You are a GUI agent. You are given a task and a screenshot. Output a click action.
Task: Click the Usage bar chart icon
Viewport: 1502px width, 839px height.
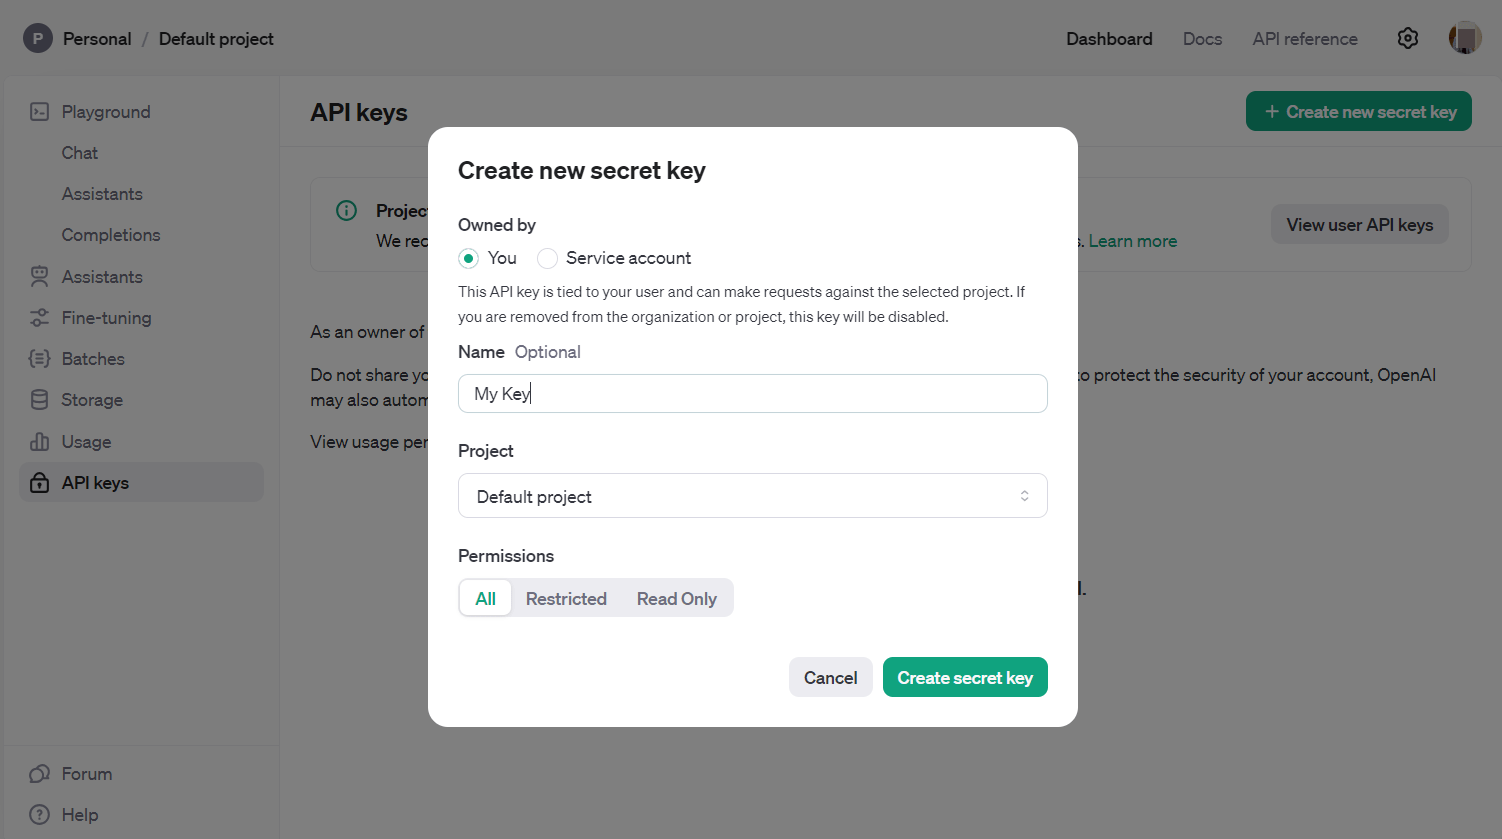(40, 442)
